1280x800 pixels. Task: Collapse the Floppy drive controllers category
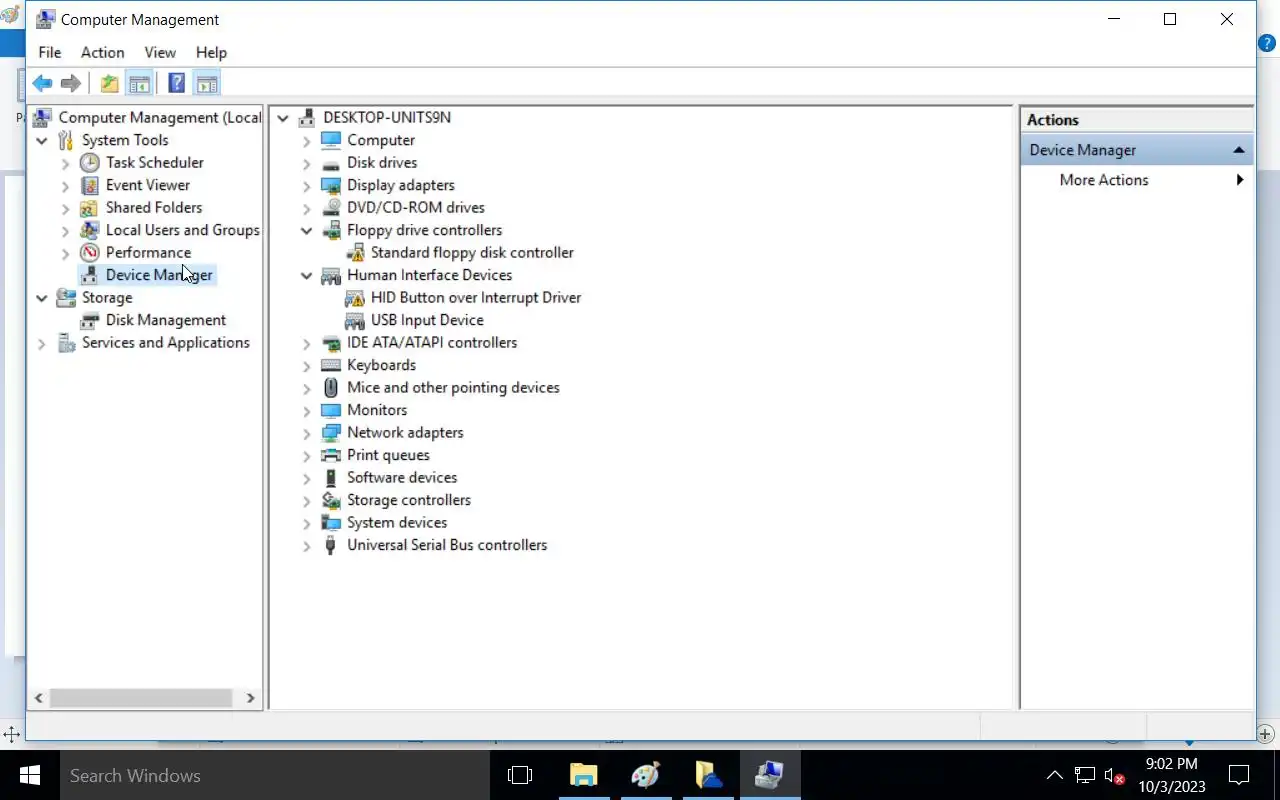(x=307, y=230)
